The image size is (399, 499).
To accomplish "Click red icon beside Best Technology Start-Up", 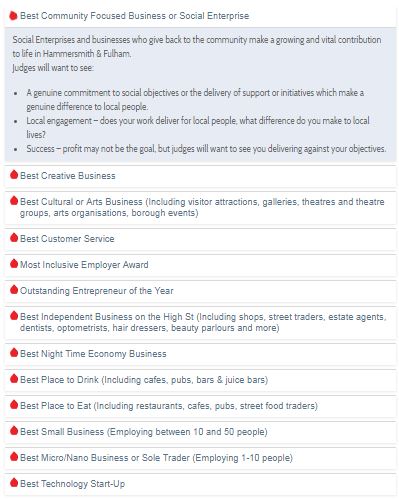I will (14, 482).
